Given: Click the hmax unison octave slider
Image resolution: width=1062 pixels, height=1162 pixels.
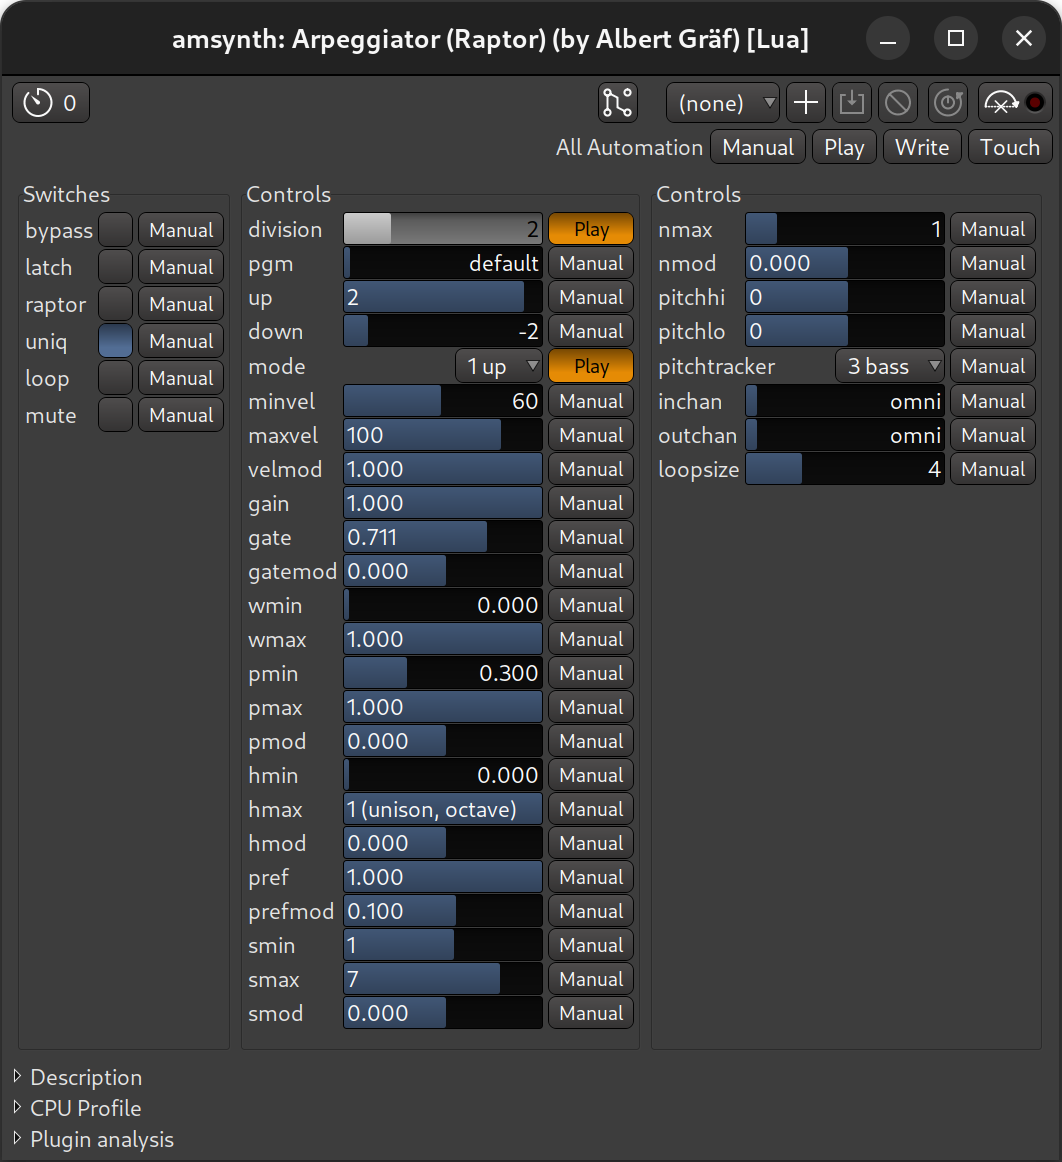Looking at the screenshot, I should [443, 809].
